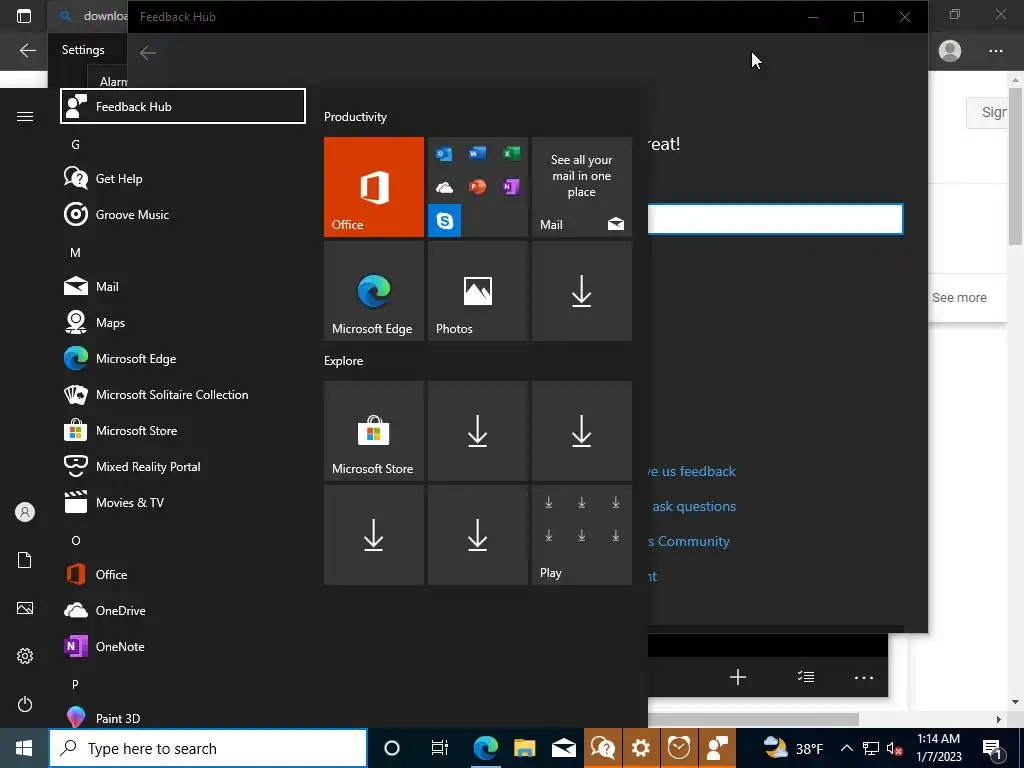1024x768 pixels.
Task: Open weather widget showing 38°F
Action: 793,748
